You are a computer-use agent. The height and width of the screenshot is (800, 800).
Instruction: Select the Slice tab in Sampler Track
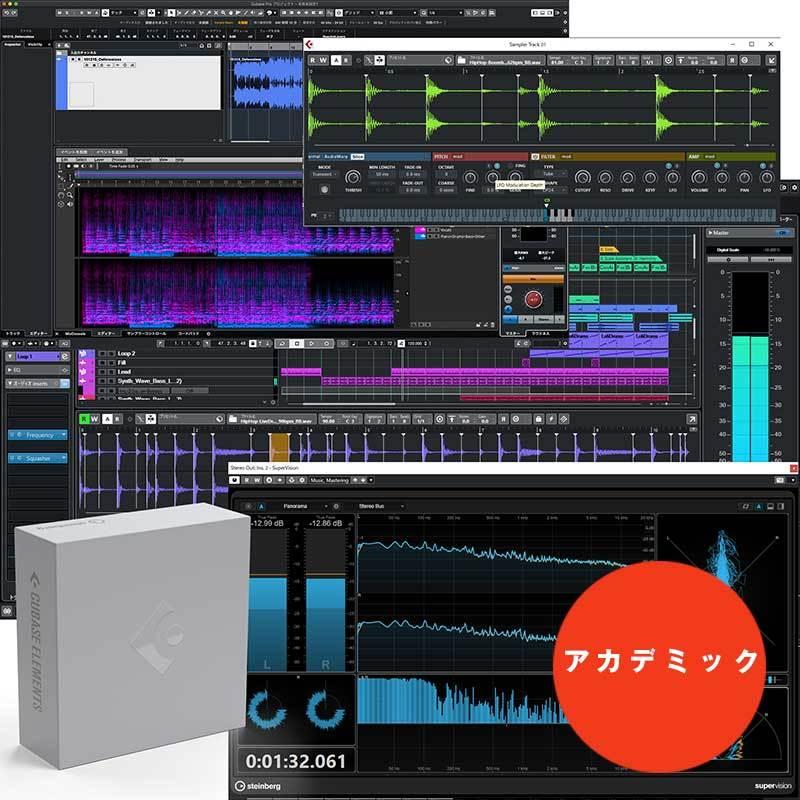(x=358, y=157)
